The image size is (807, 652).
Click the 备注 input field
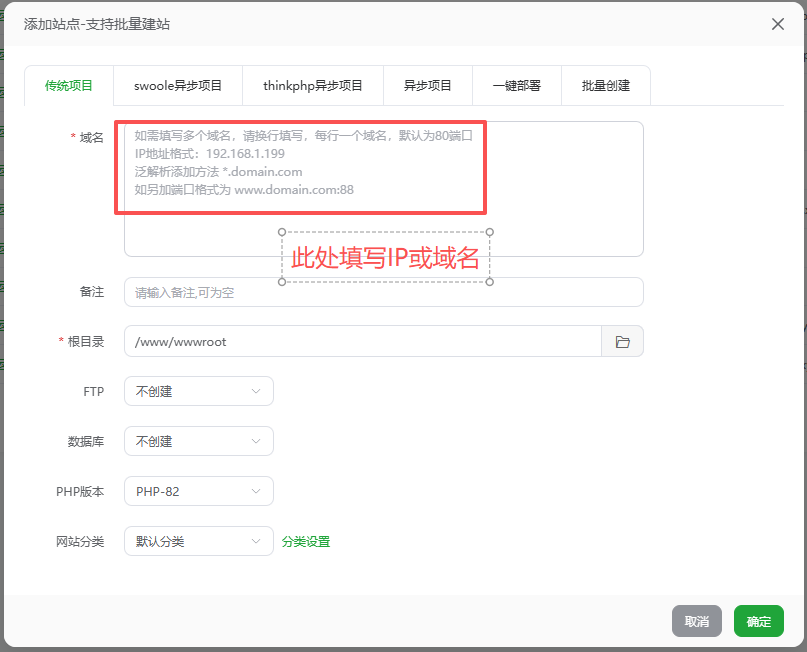[383, 293]
